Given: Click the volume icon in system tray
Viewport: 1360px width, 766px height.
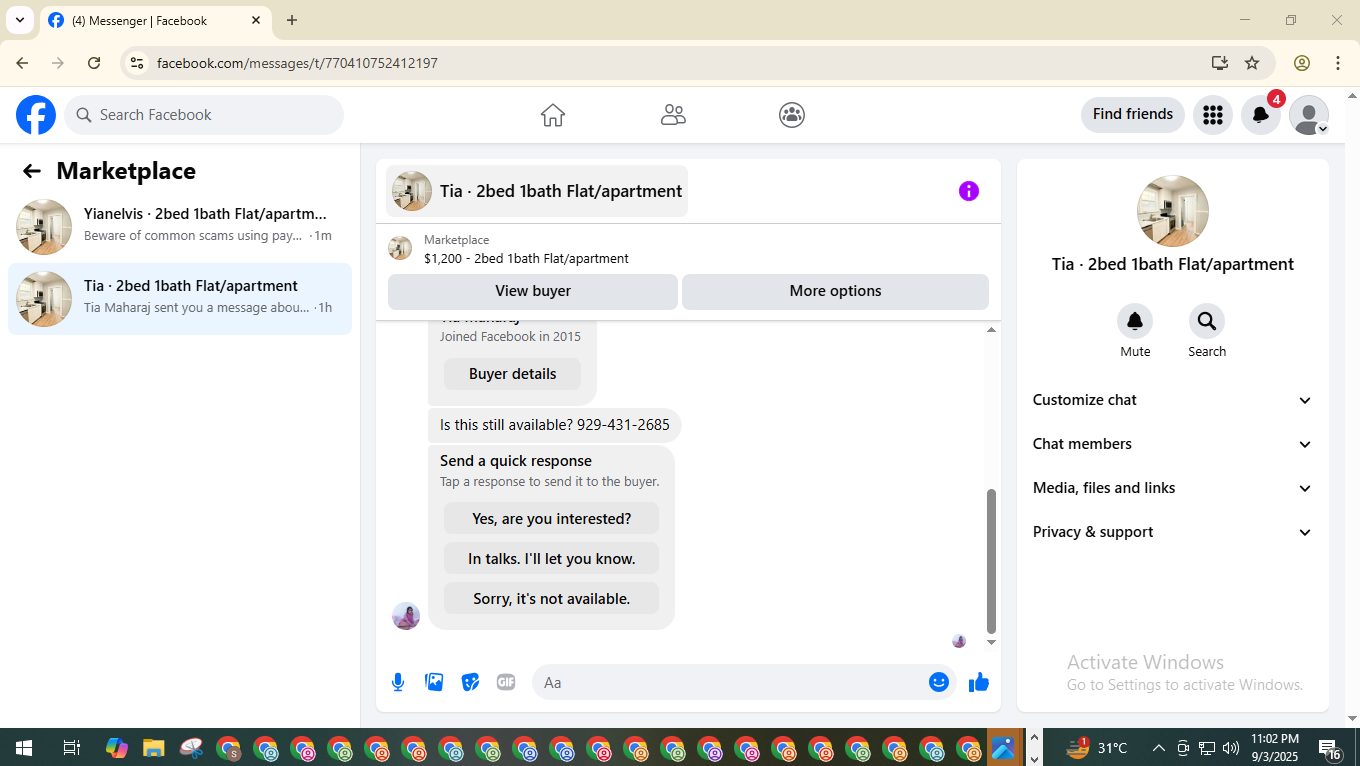Looking at the screenshot, I should 1231,748.
